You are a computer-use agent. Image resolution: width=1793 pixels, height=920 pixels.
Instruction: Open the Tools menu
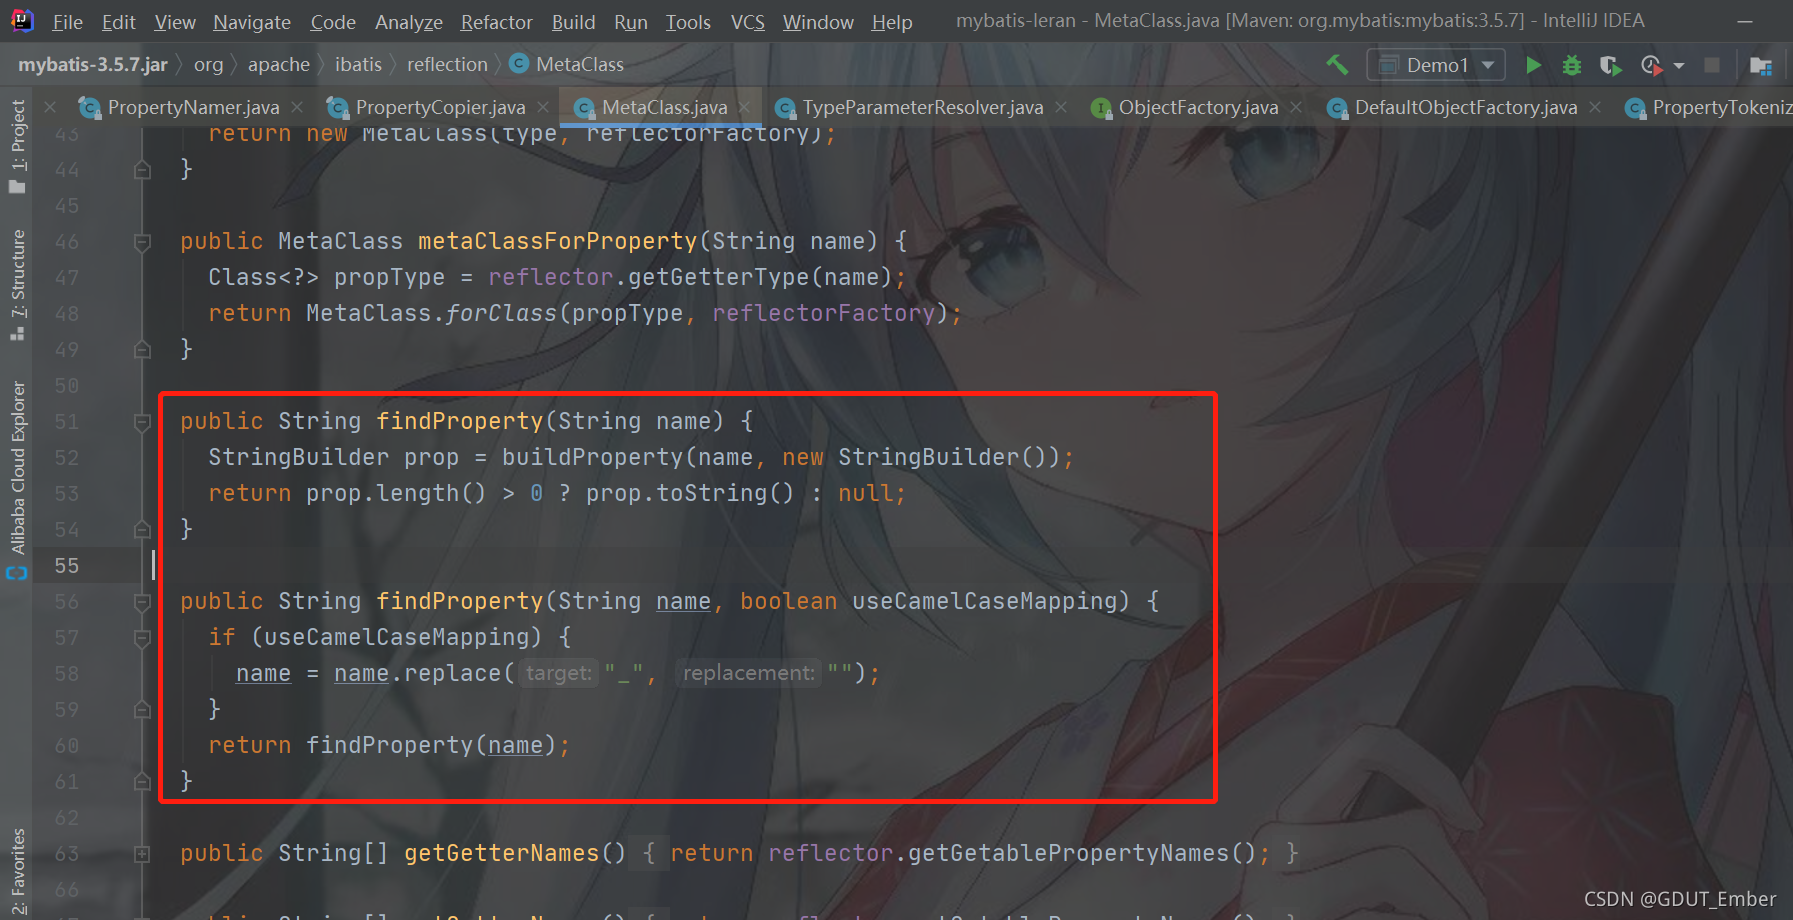tap(688, 22)
